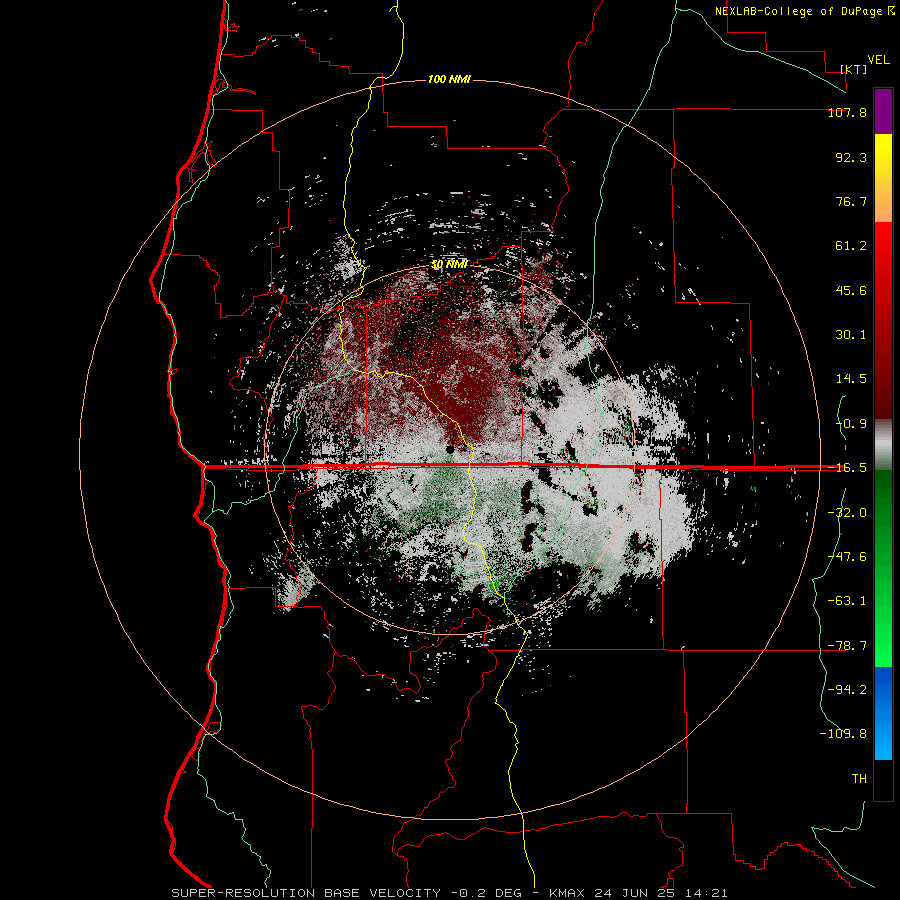Click the VEL legend title
The image size is (900, 900).
[x=878, y=60]
